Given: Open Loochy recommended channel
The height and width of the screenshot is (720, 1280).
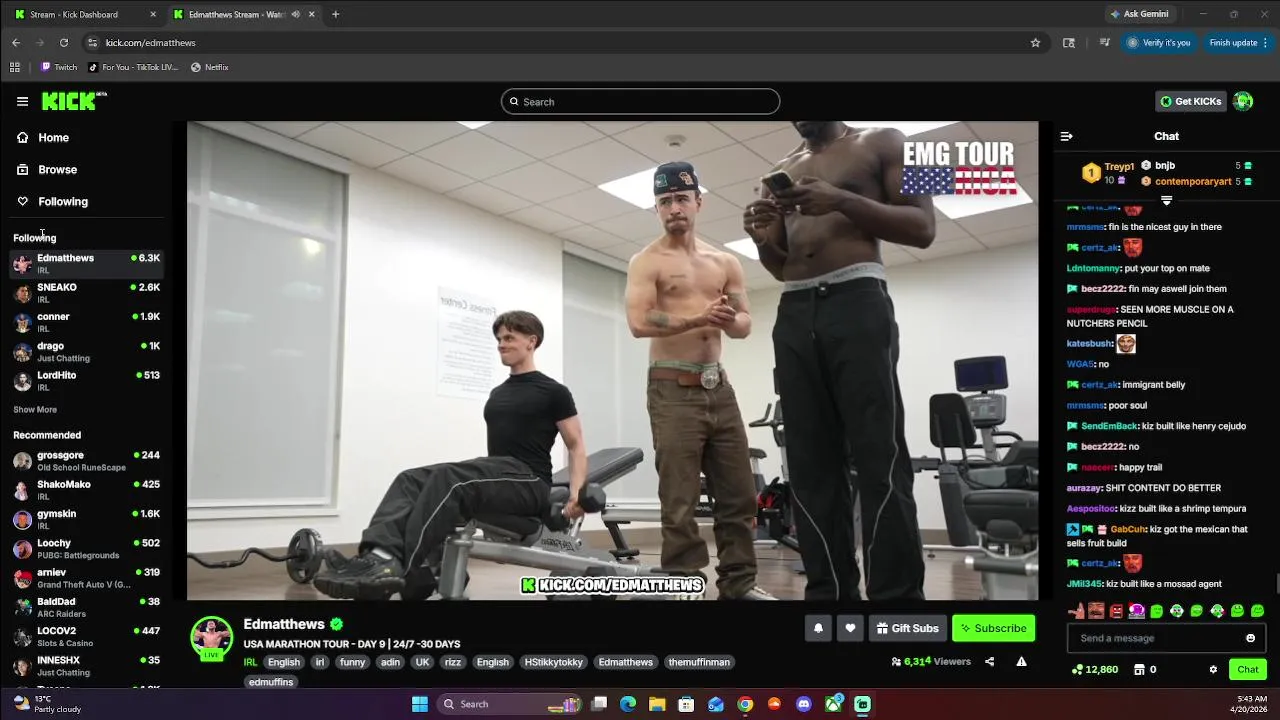Looking at the screenshot, I should 86,548.
